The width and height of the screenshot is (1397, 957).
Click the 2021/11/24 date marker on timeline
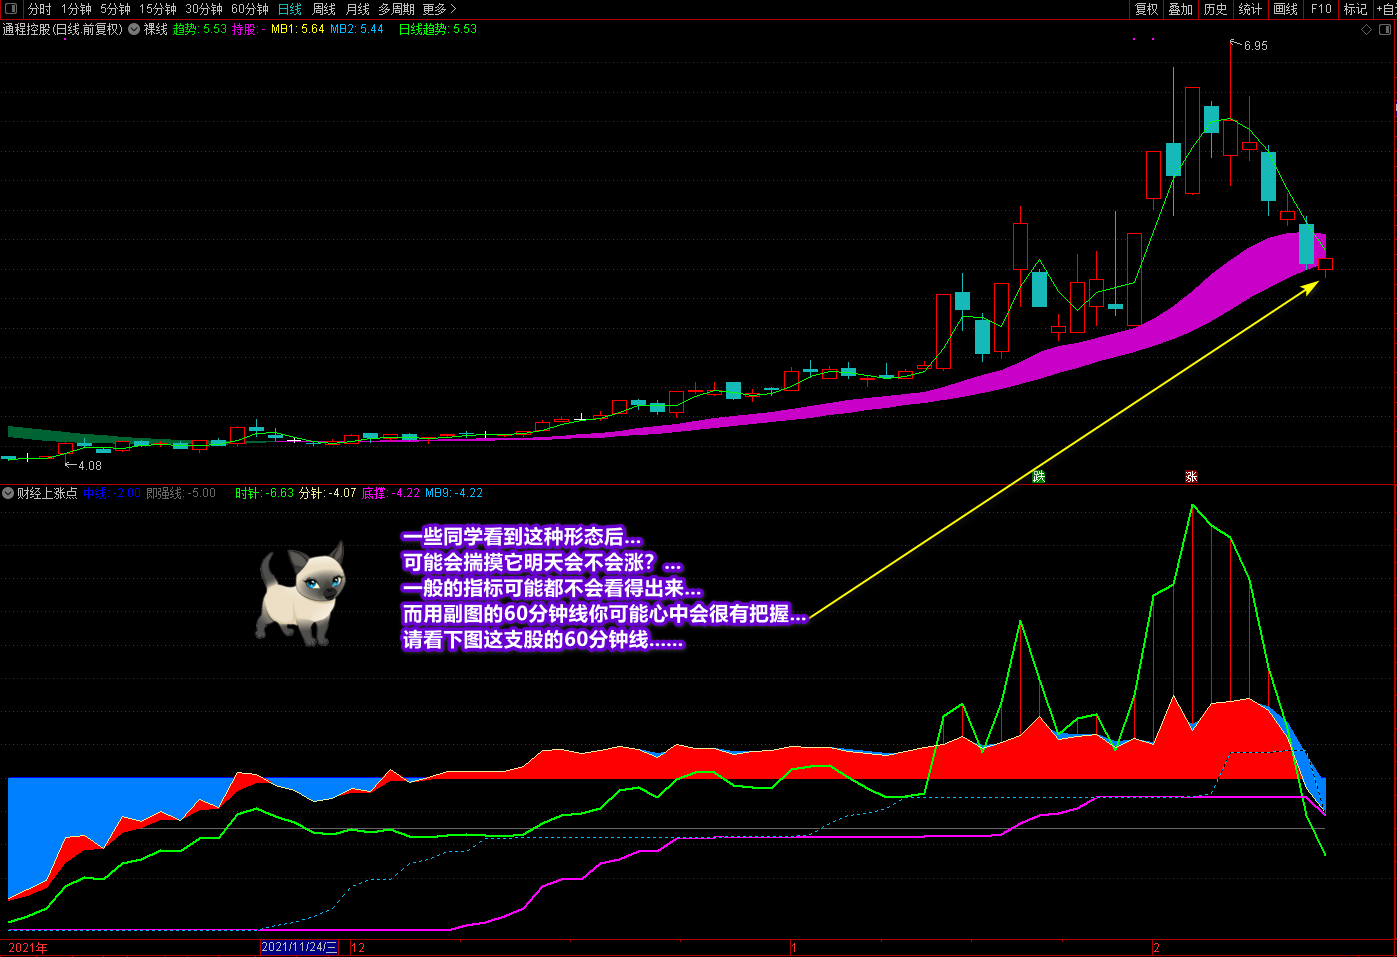click(299, 947)
